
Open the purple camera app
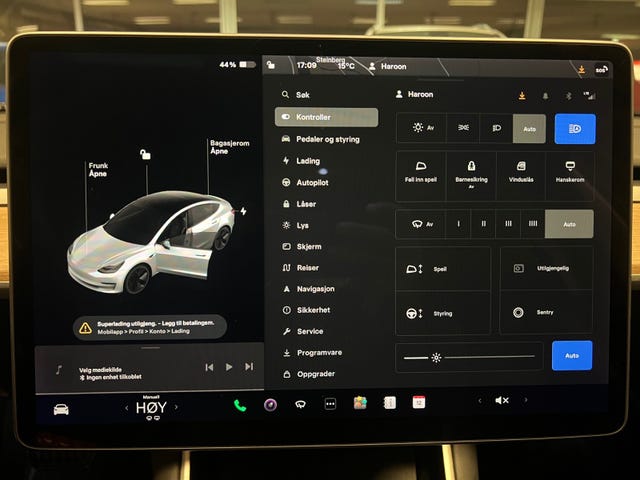[270, 405]
